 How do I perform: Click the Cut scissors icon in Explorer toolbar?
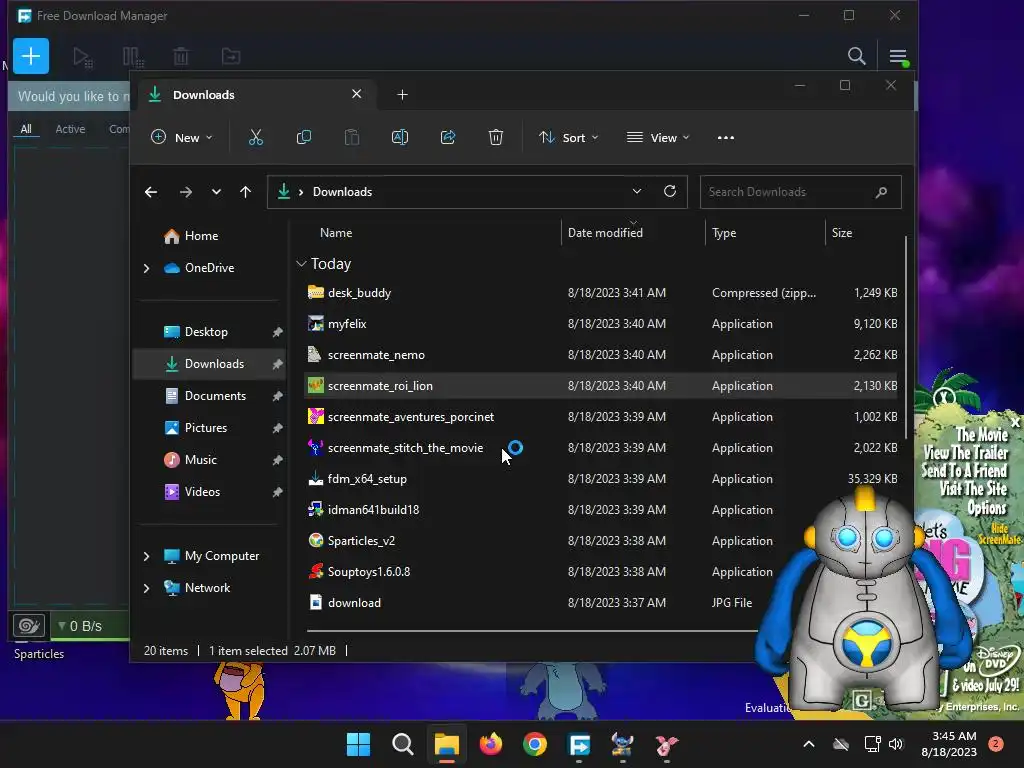(x=255, y=138)
